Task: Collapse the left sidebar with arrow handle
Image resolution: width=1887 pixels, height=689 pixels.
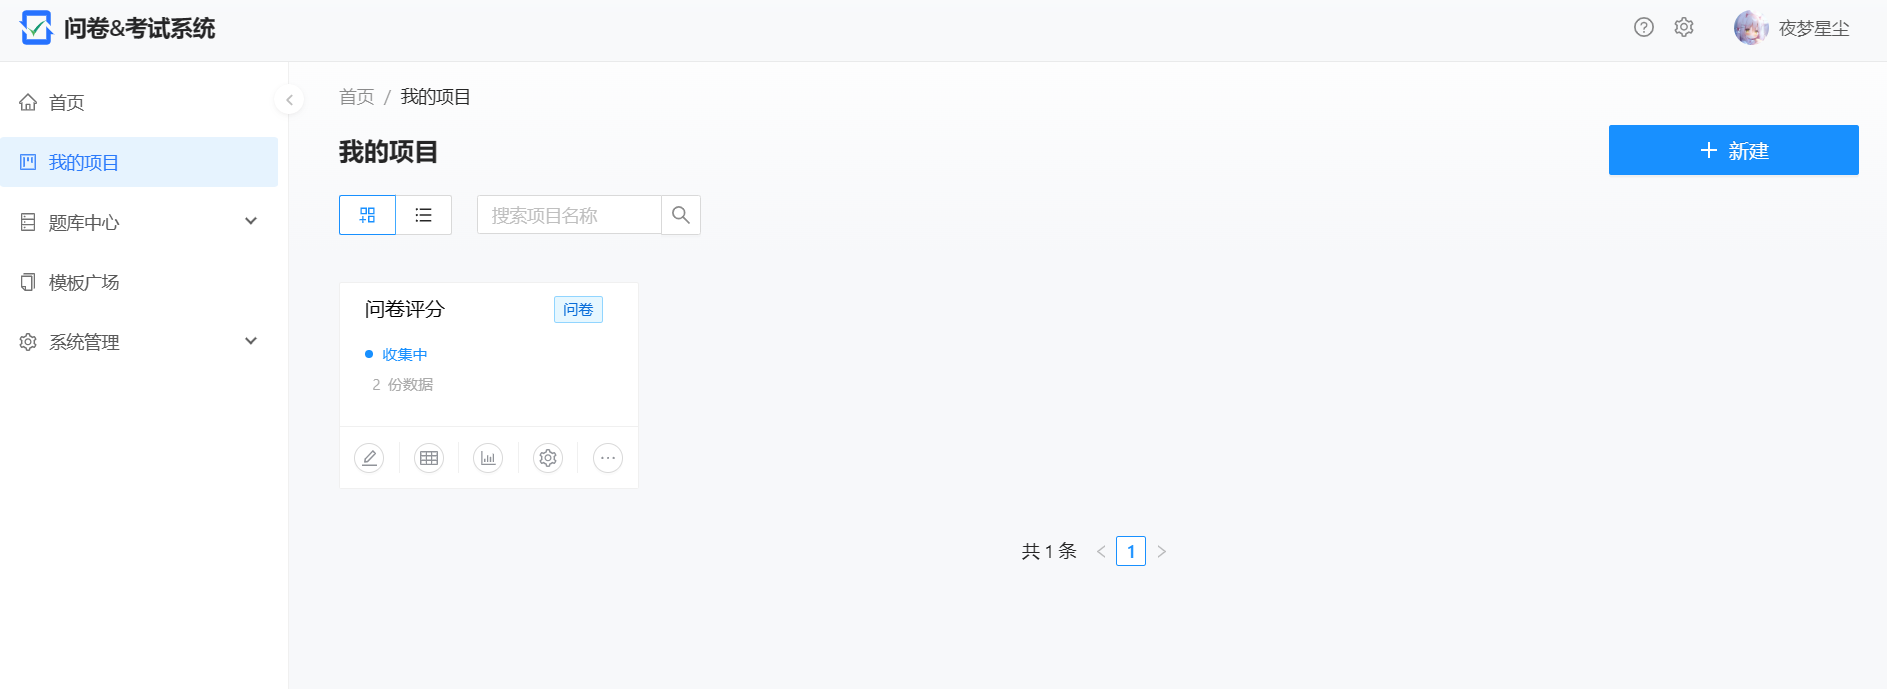Action: click(289, 100)
